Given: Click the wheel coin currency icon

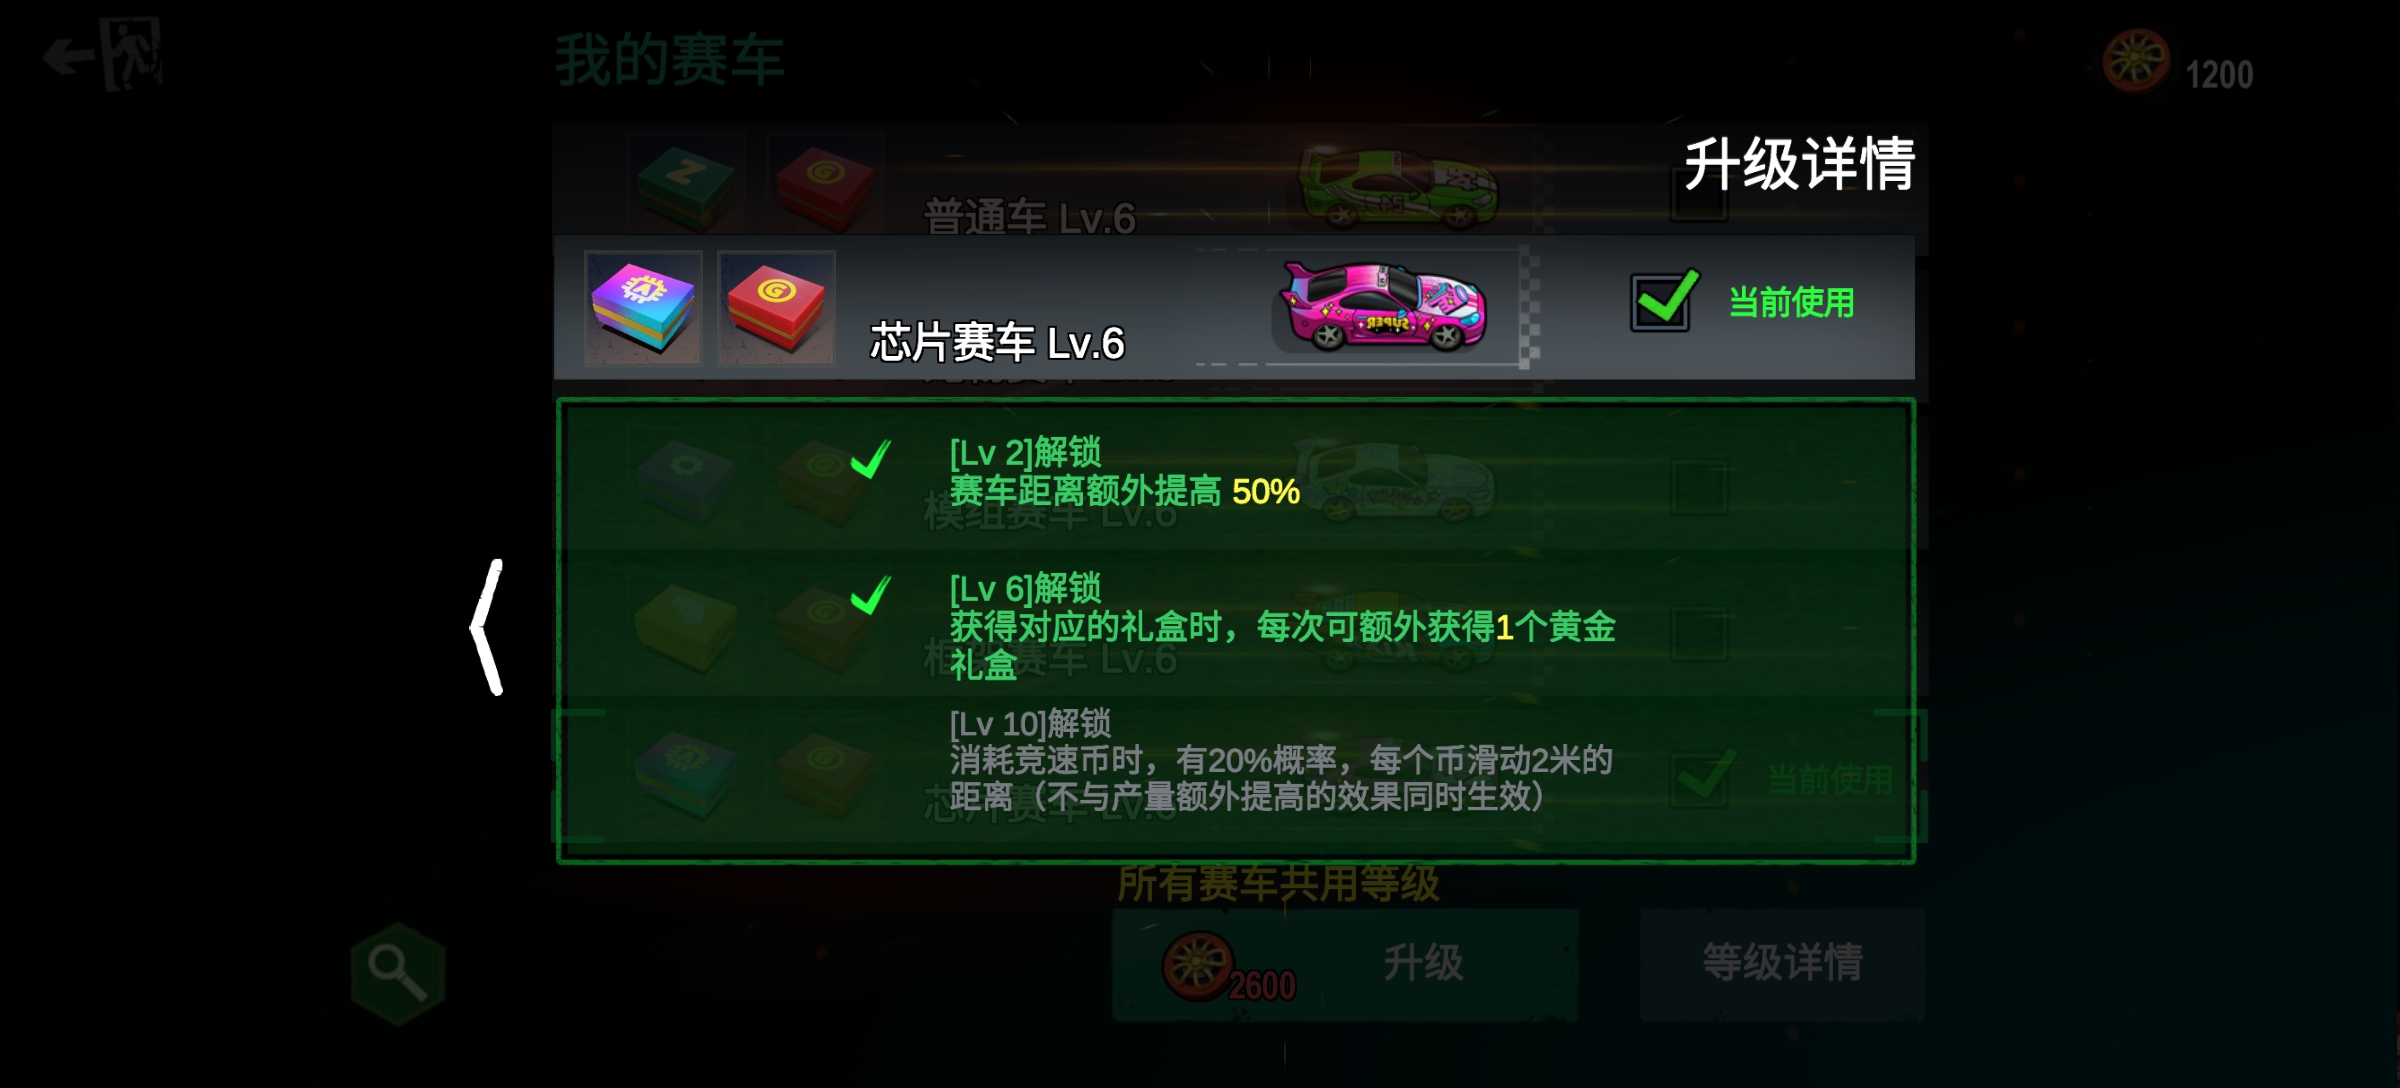Looking at the screenshot, I should click(x=2136, y=62).
